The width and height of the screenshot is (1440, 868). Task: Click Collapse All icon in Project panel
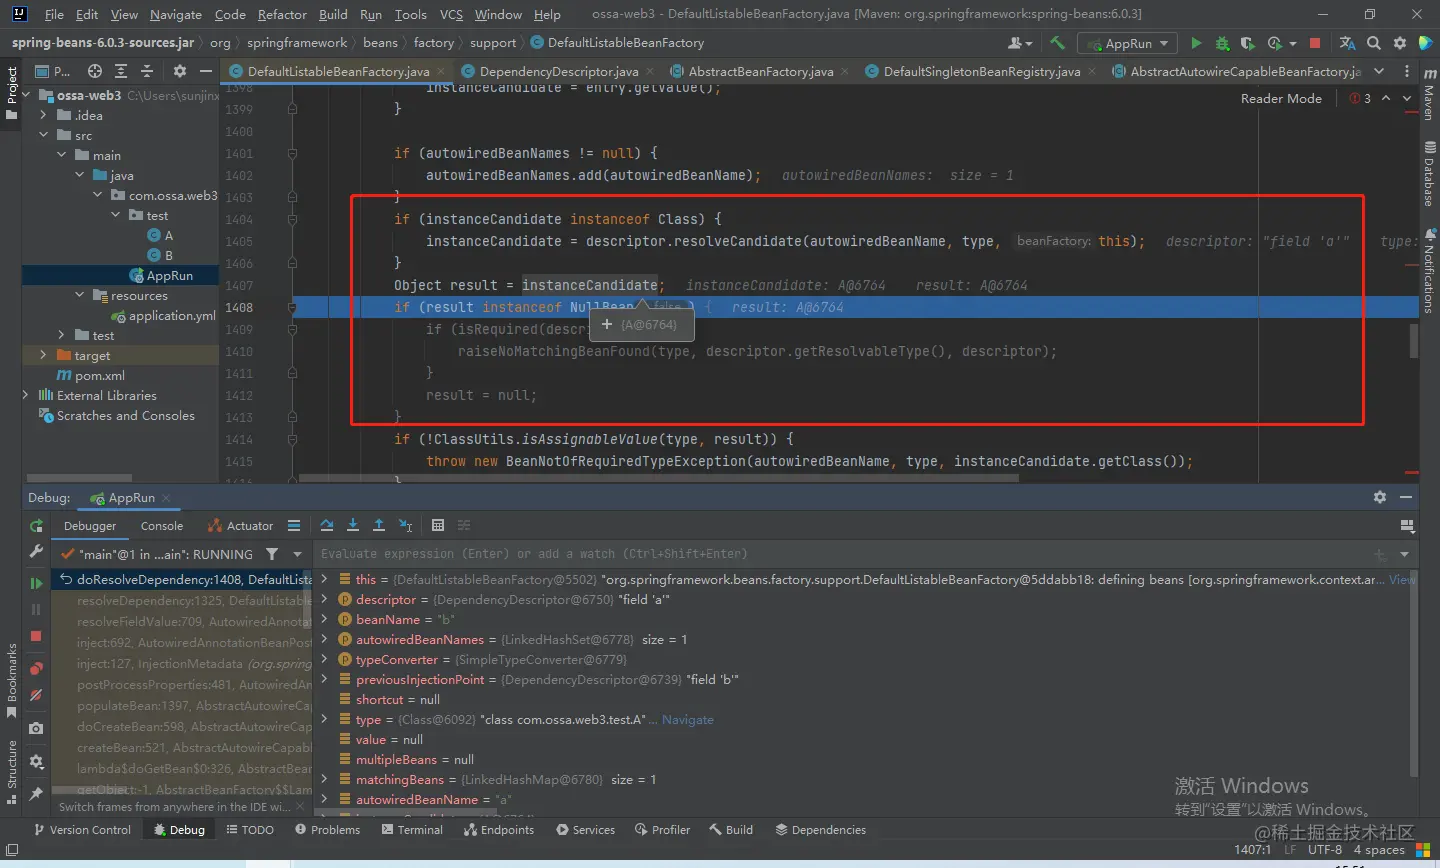click(x=147, y=71)
